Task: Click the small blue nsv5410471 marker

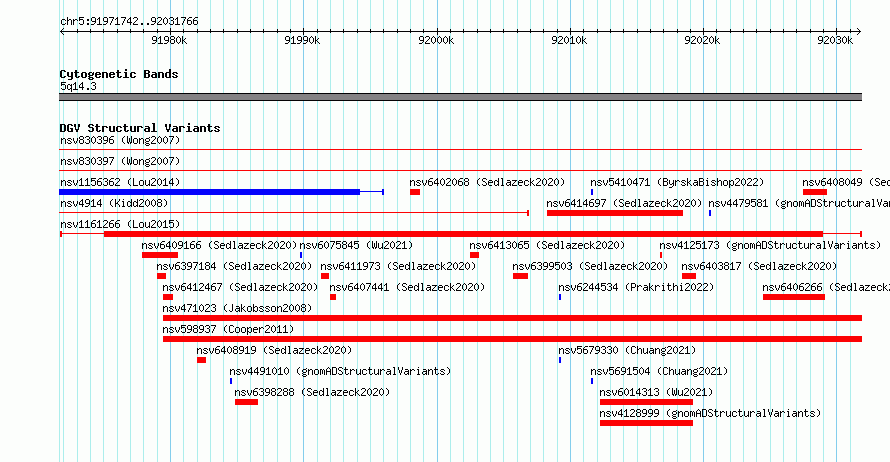Action: click(592, 192)
